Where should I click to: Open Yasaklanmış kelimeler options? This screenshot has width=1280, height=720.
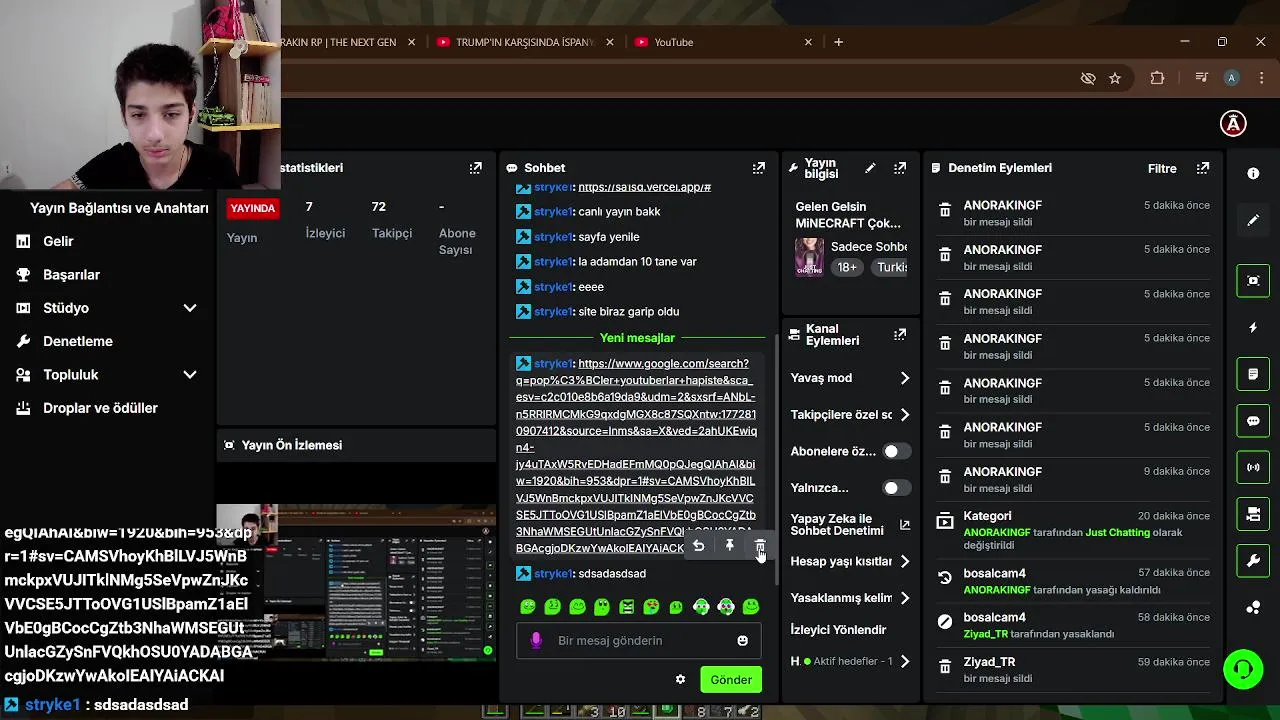point(850,598)
